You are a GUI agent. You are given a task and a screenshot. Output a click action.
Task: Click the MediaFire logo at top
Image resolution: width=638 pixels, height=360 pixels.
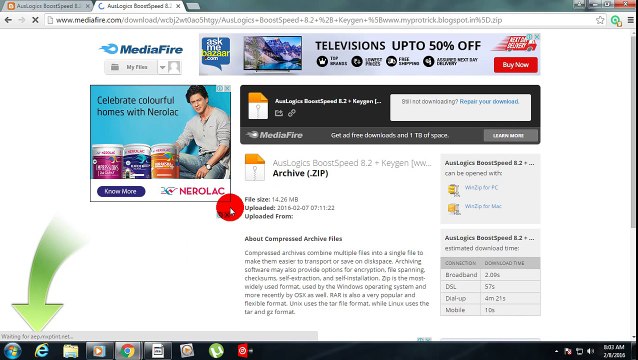[141, 49]
